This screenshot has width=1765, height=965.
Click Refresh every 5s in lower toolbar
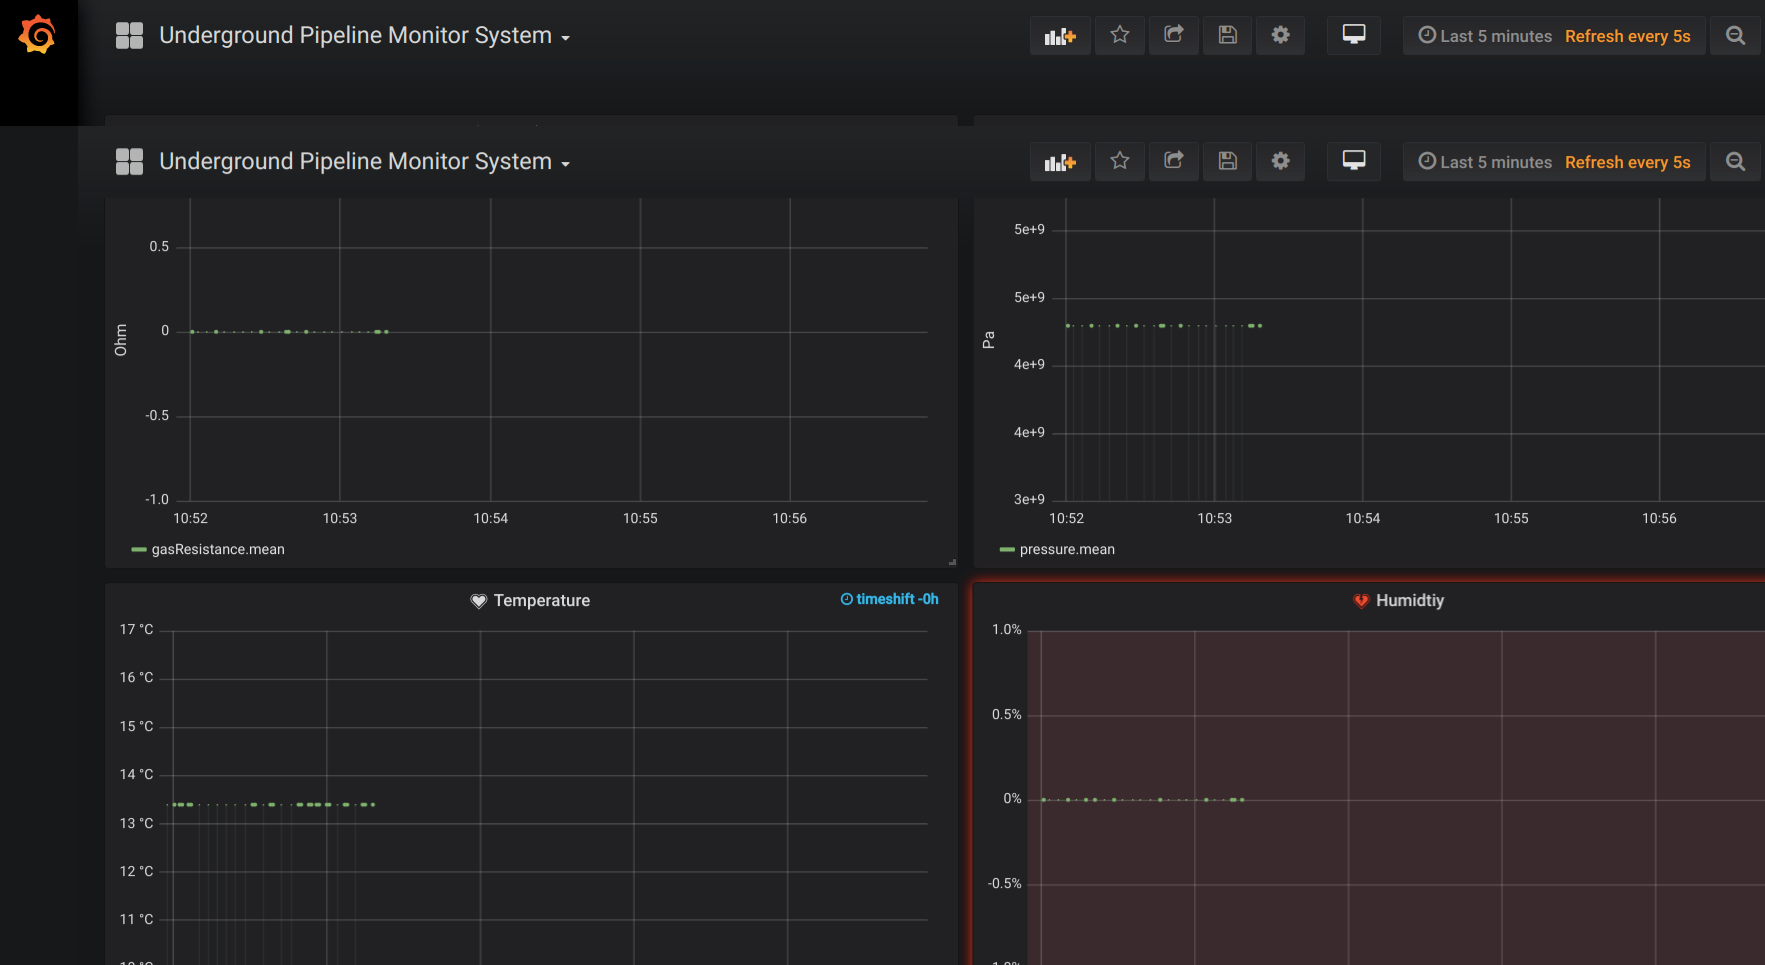click(x=1627, y=162)
